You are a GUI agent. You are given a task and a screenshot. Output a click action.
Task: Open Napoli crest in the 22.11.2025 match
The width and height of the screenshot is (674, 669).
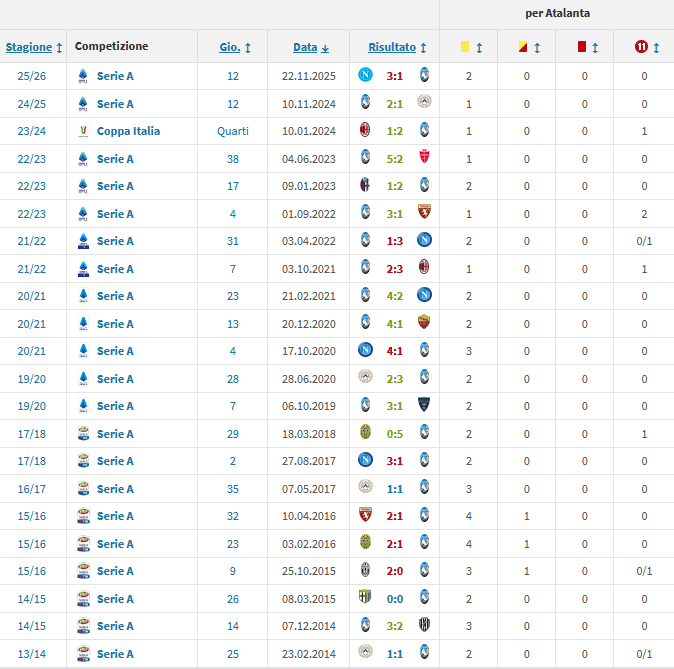click(365, 76)
